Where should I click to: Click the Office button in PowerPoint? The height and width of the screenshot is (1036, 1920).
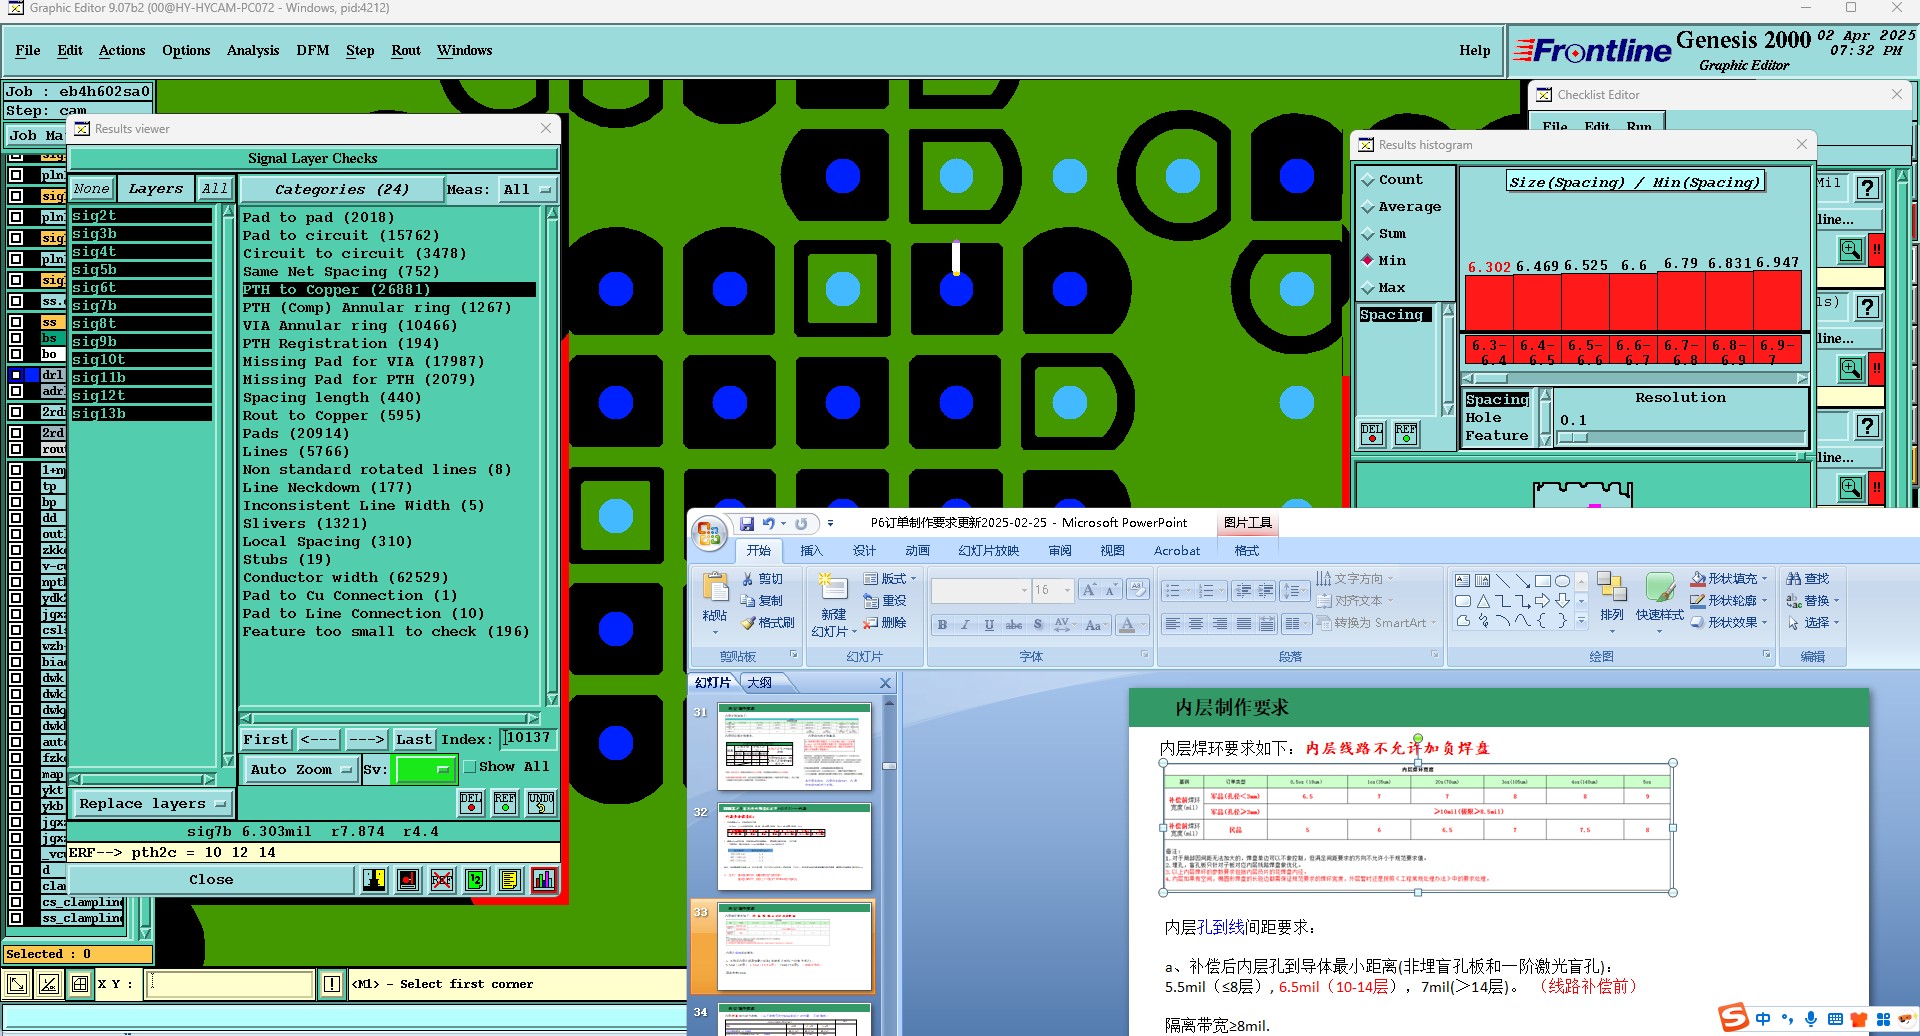[x=709, y=533]
